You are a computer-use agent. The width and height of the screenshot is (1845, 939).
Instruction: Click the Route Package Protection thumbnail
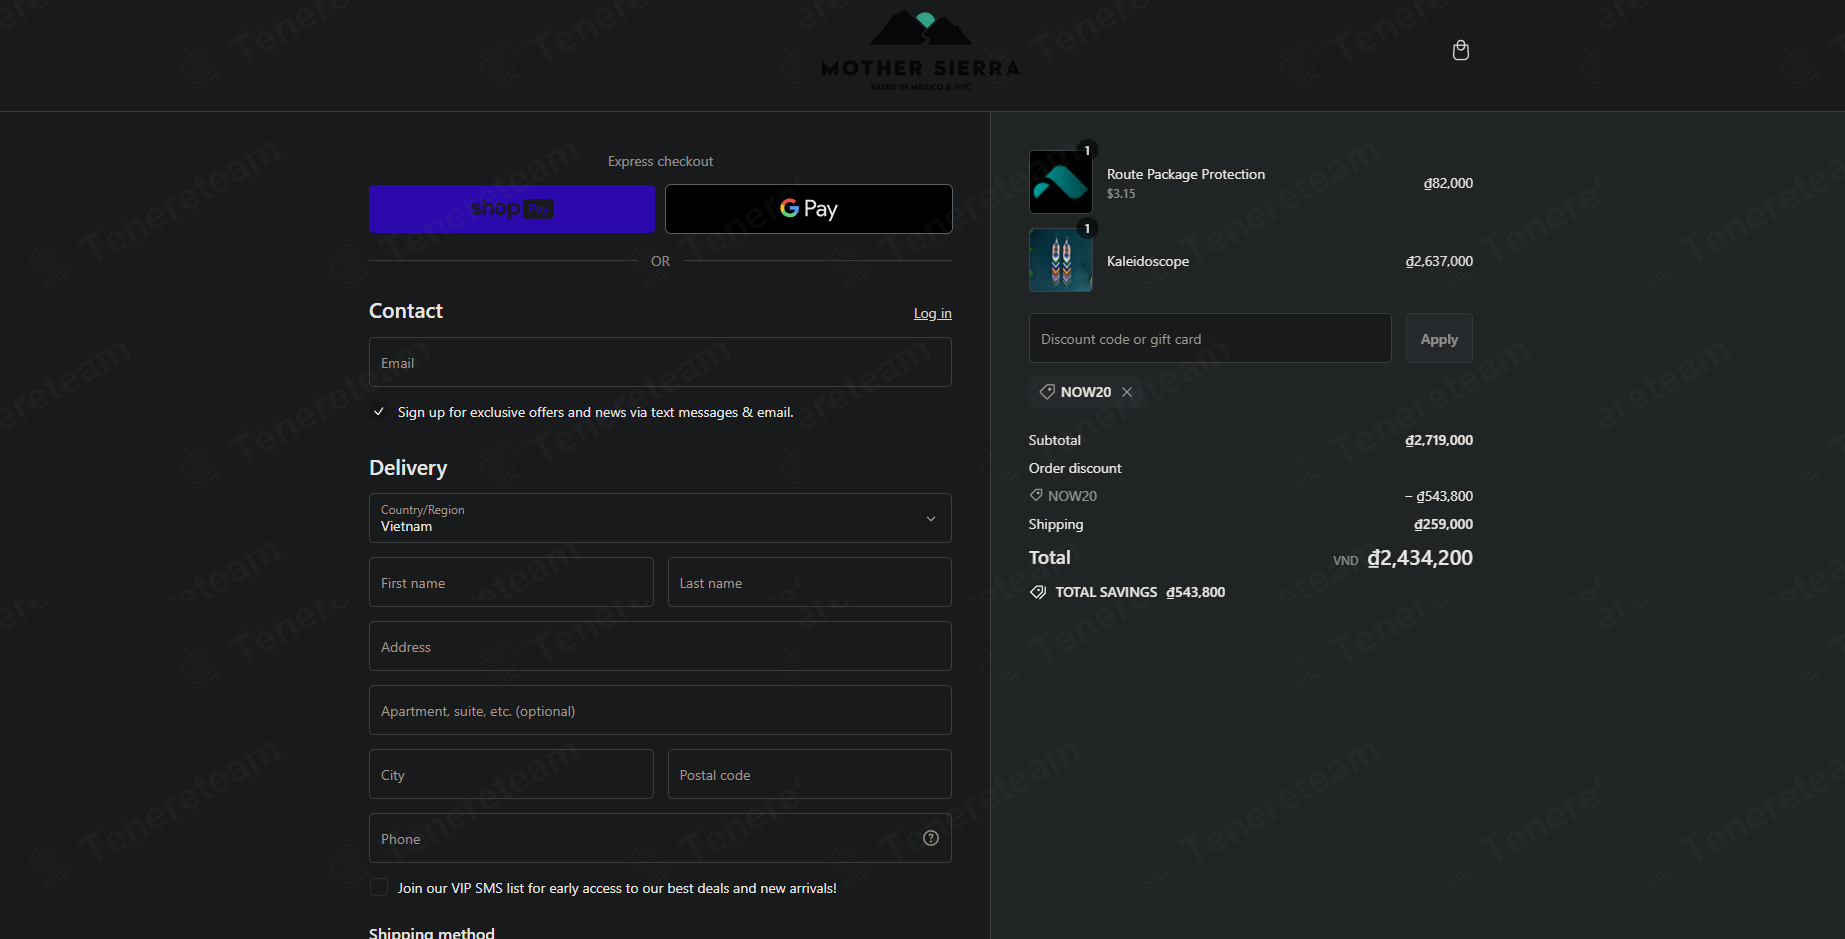[1060, 182]
